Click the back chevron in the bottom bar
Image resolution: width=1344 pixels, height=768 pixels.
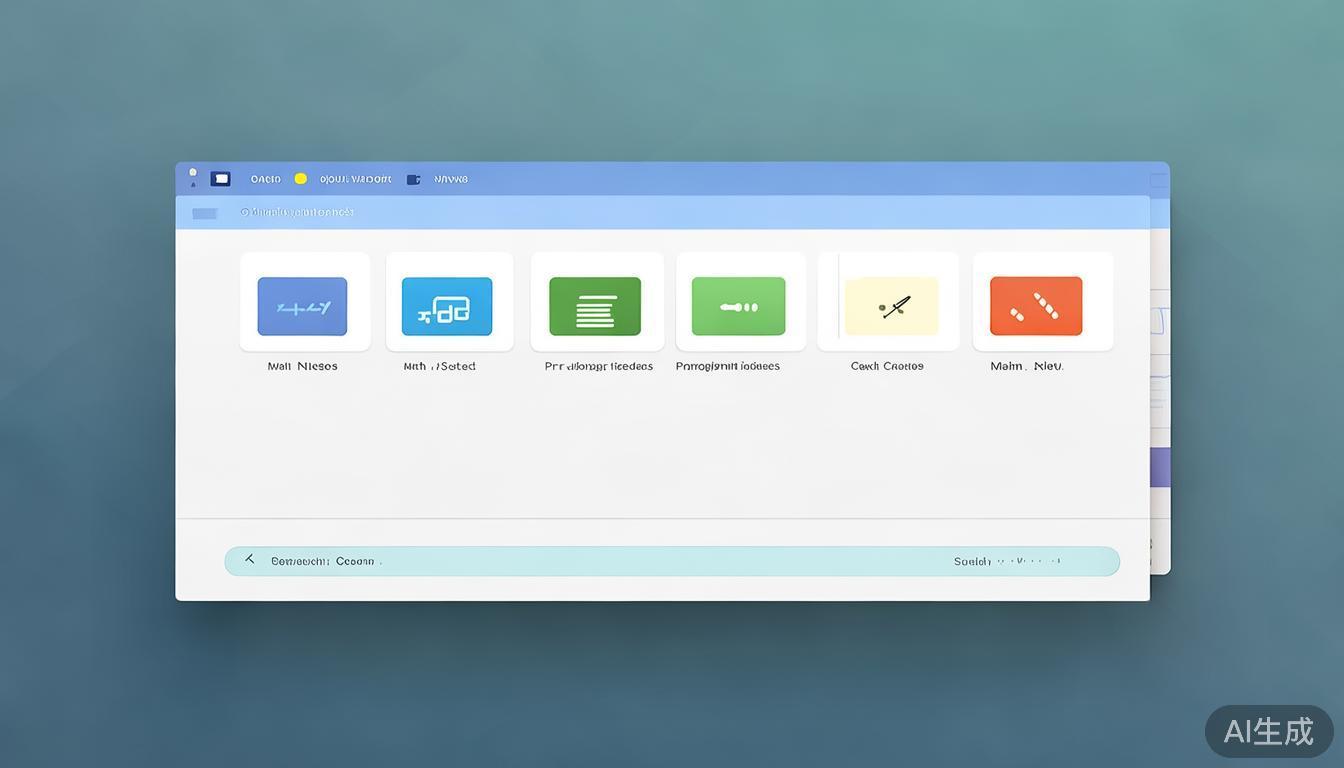[250, 560]
